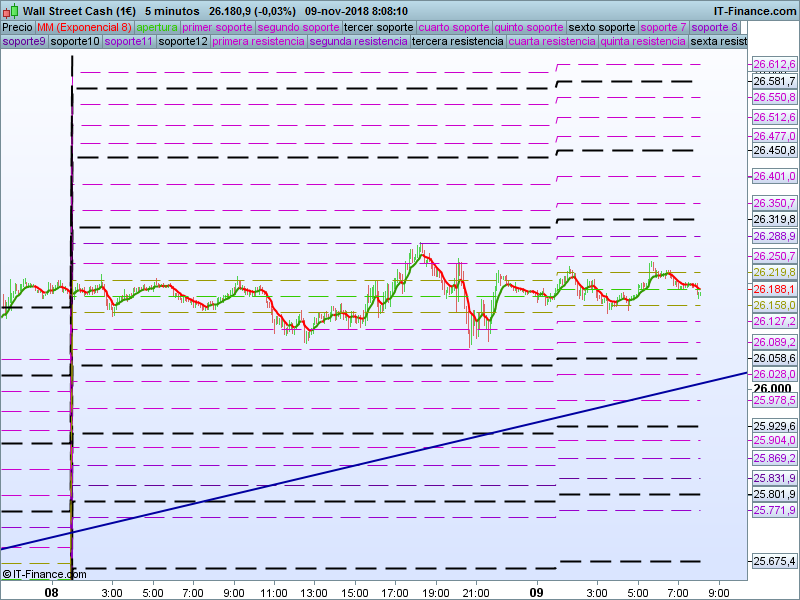Screen dimensions: 800x600
Task: Click the 08 date marker on time axis
Action: 52,593
